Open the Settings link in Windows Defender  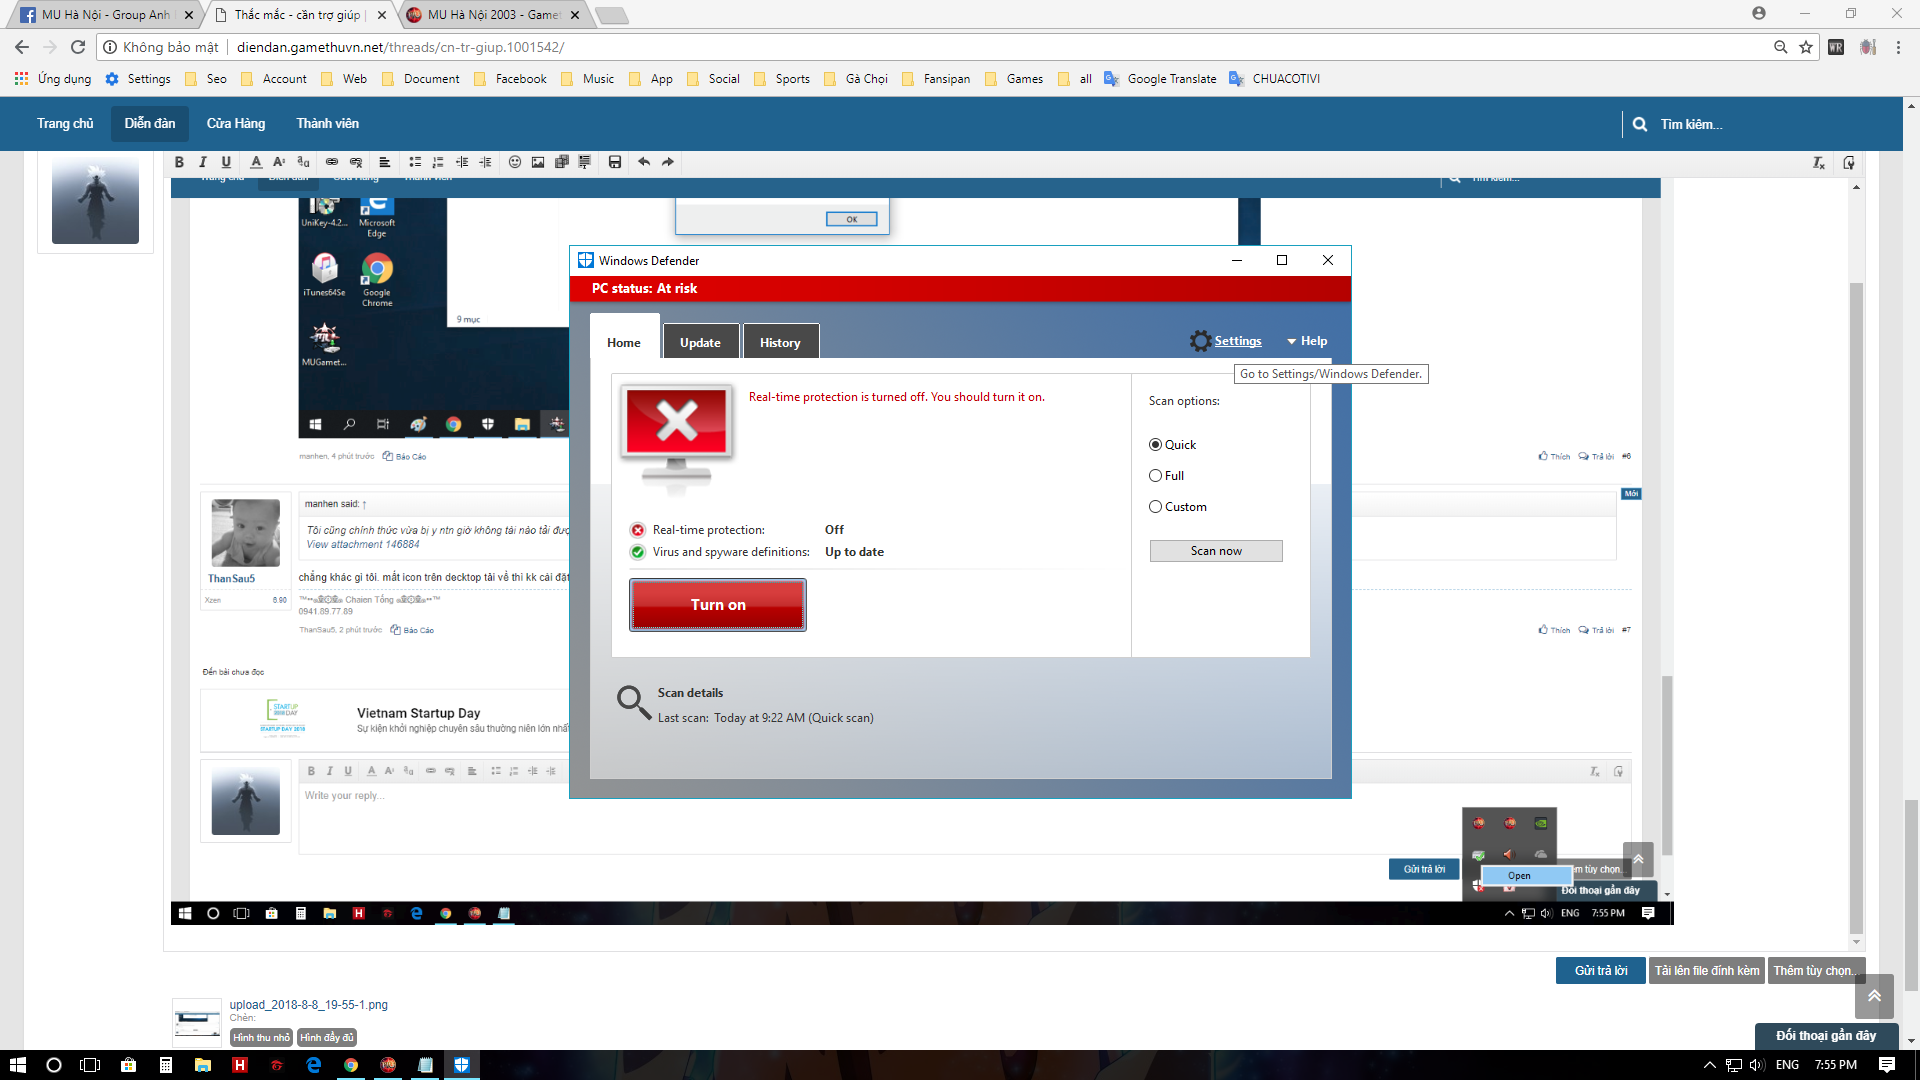pos(1238,341)
